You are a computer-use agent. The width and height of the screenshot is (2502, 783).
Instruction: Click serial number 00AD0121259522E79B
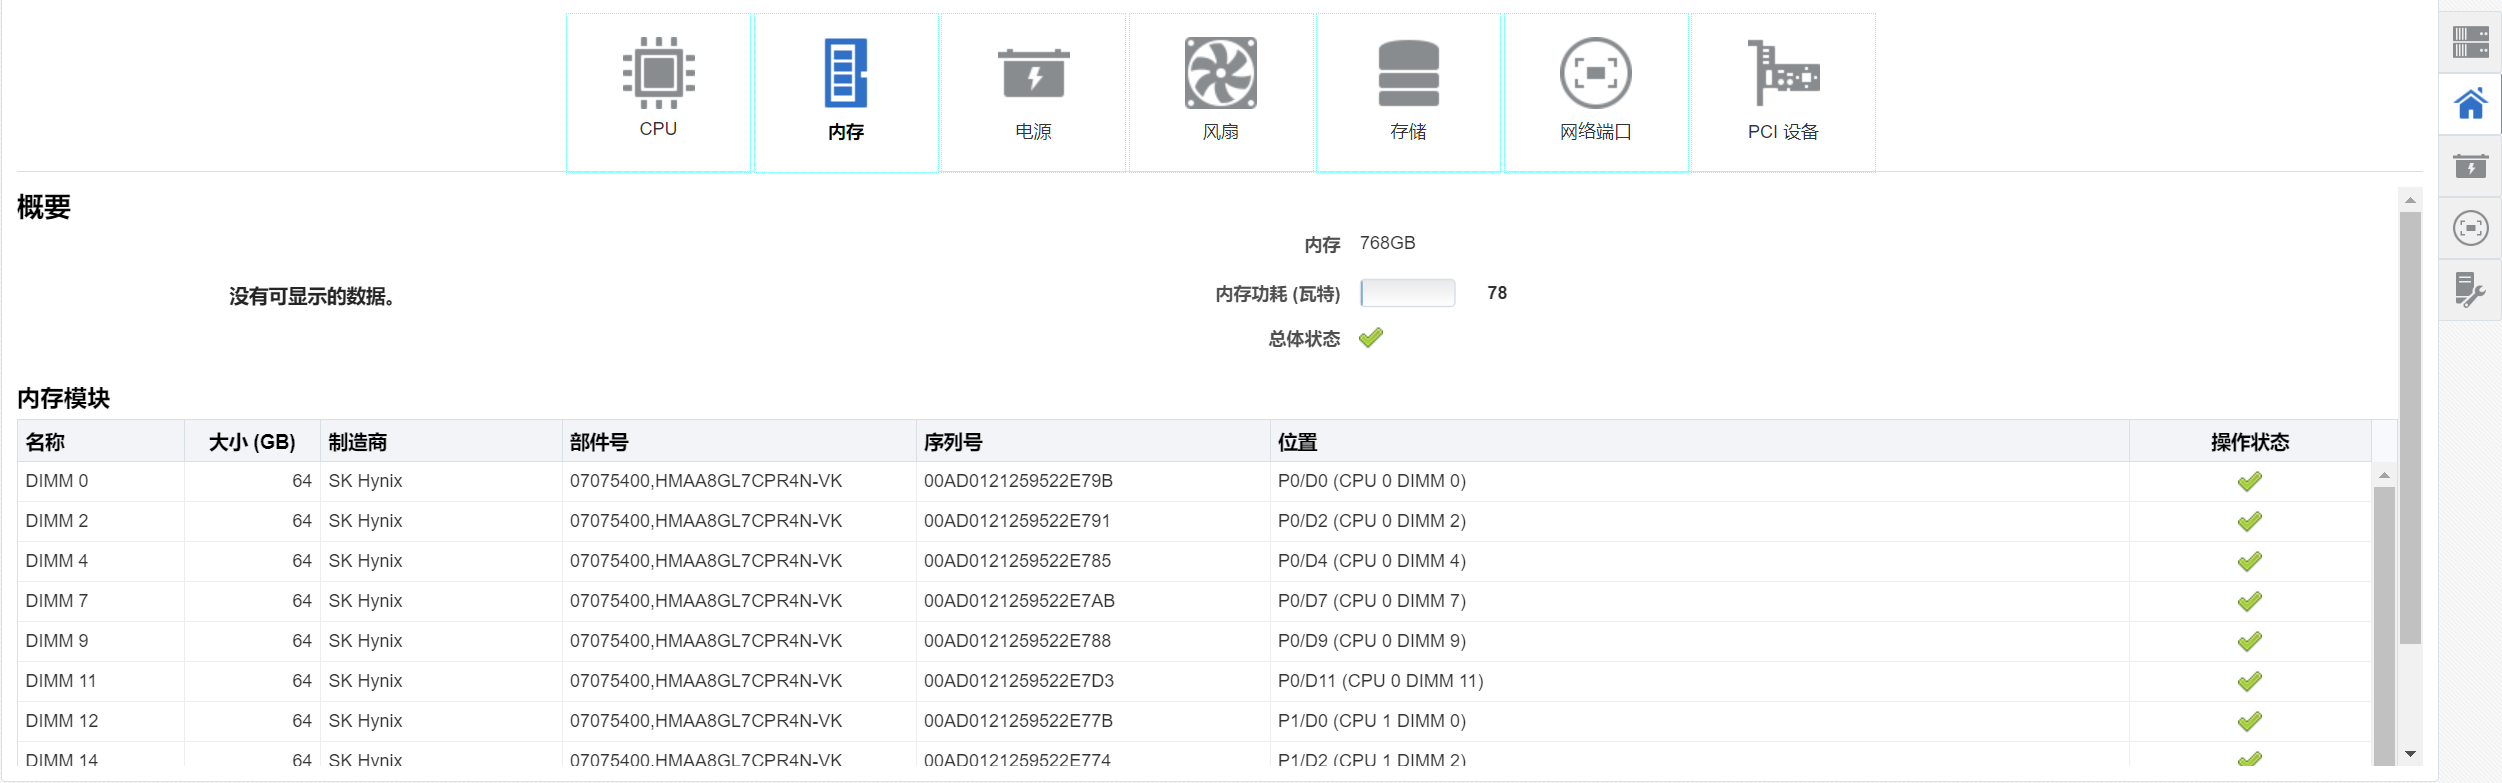pos(1018,481)
